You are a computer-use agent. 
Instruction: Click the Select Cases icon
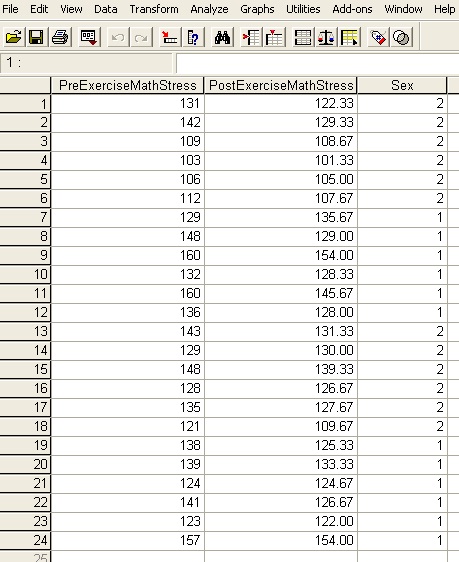pyautogui.click(x=350, y=37)
